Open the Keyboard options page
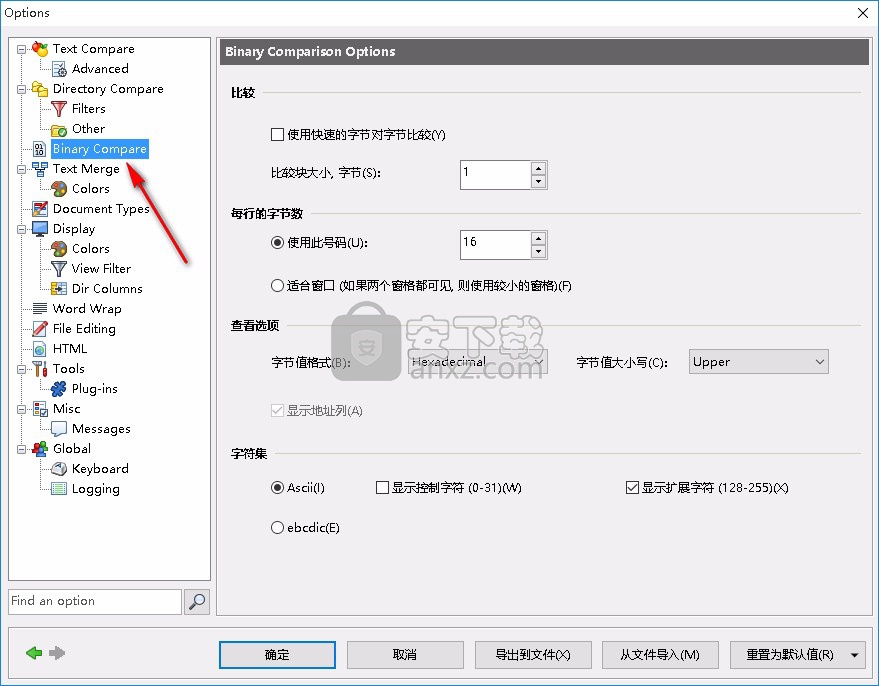Viewport: 879px width, 686px height. click(100, 469)
